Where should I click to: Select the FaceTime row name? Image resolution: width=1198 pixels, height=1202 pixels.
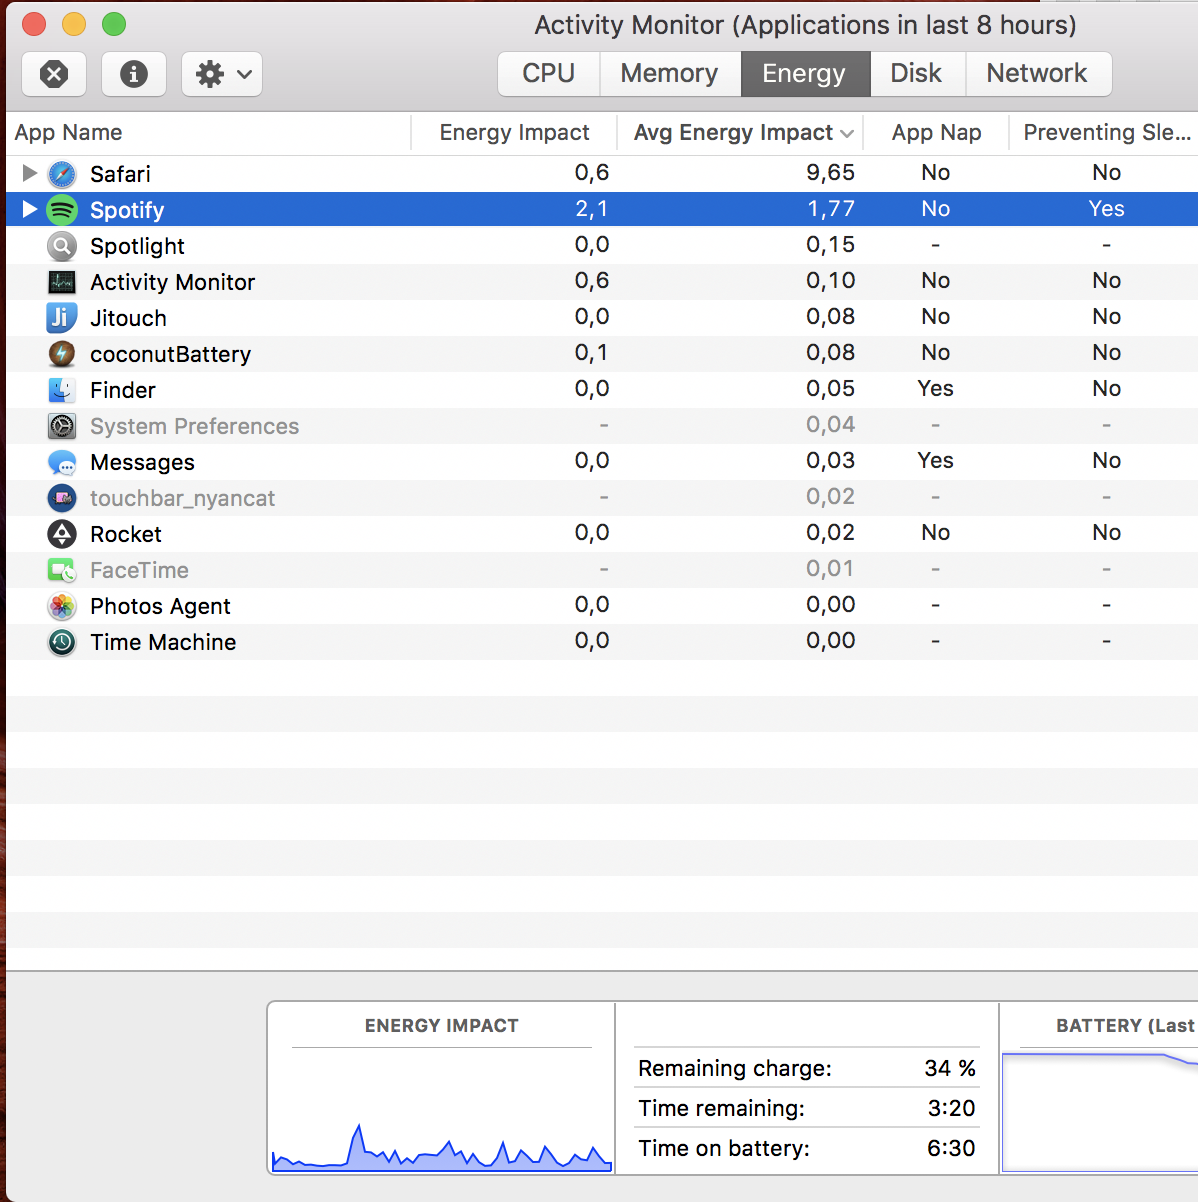139,570
